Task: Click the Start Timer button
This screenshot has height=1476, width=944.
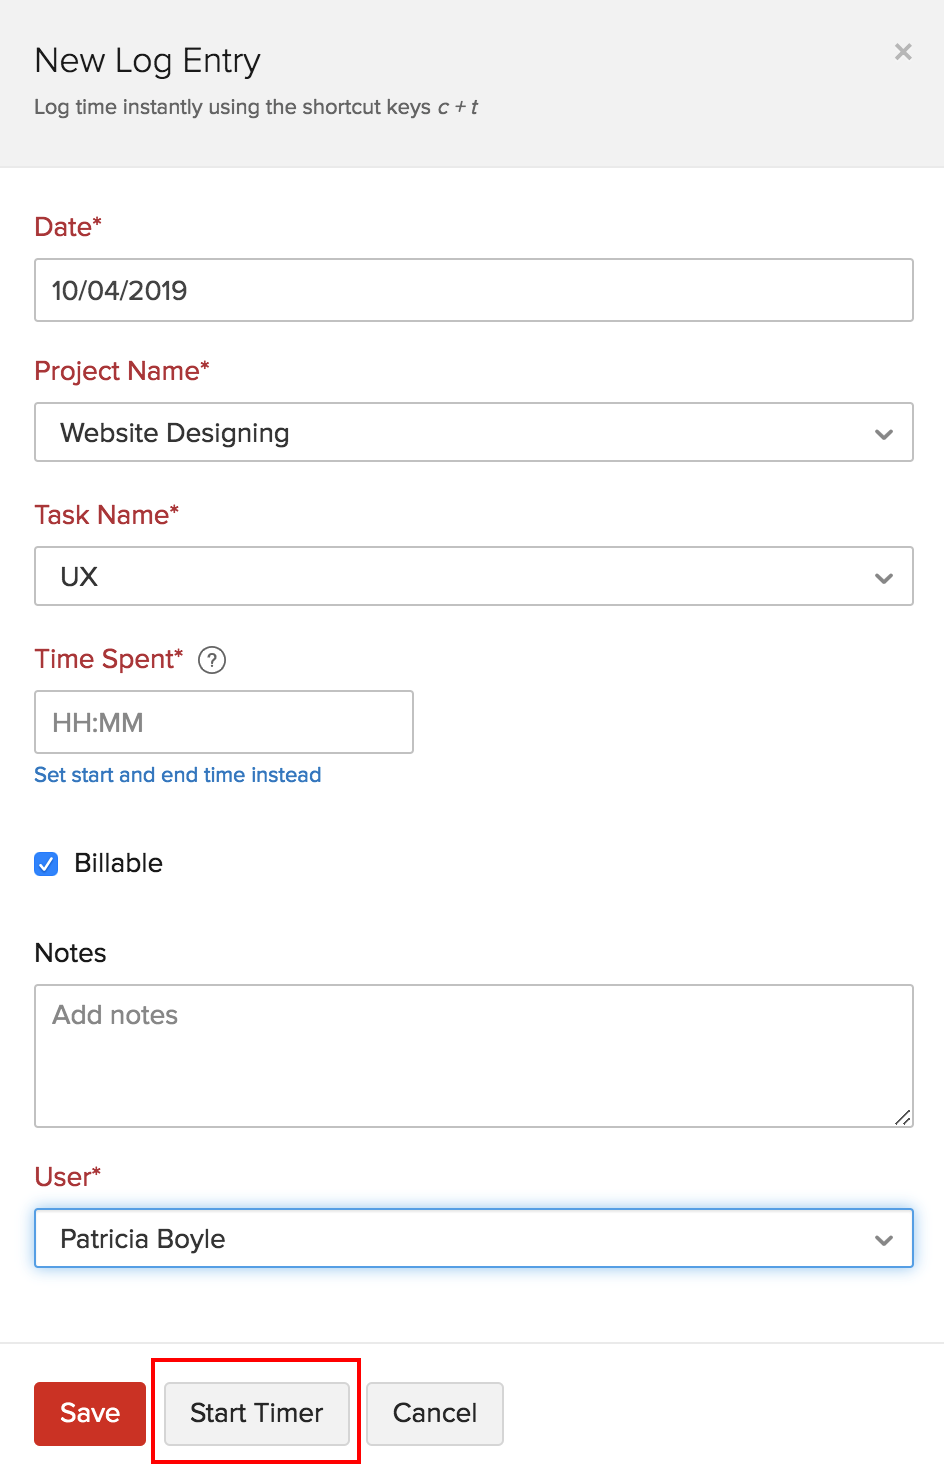Action: tap(256, 1413)
